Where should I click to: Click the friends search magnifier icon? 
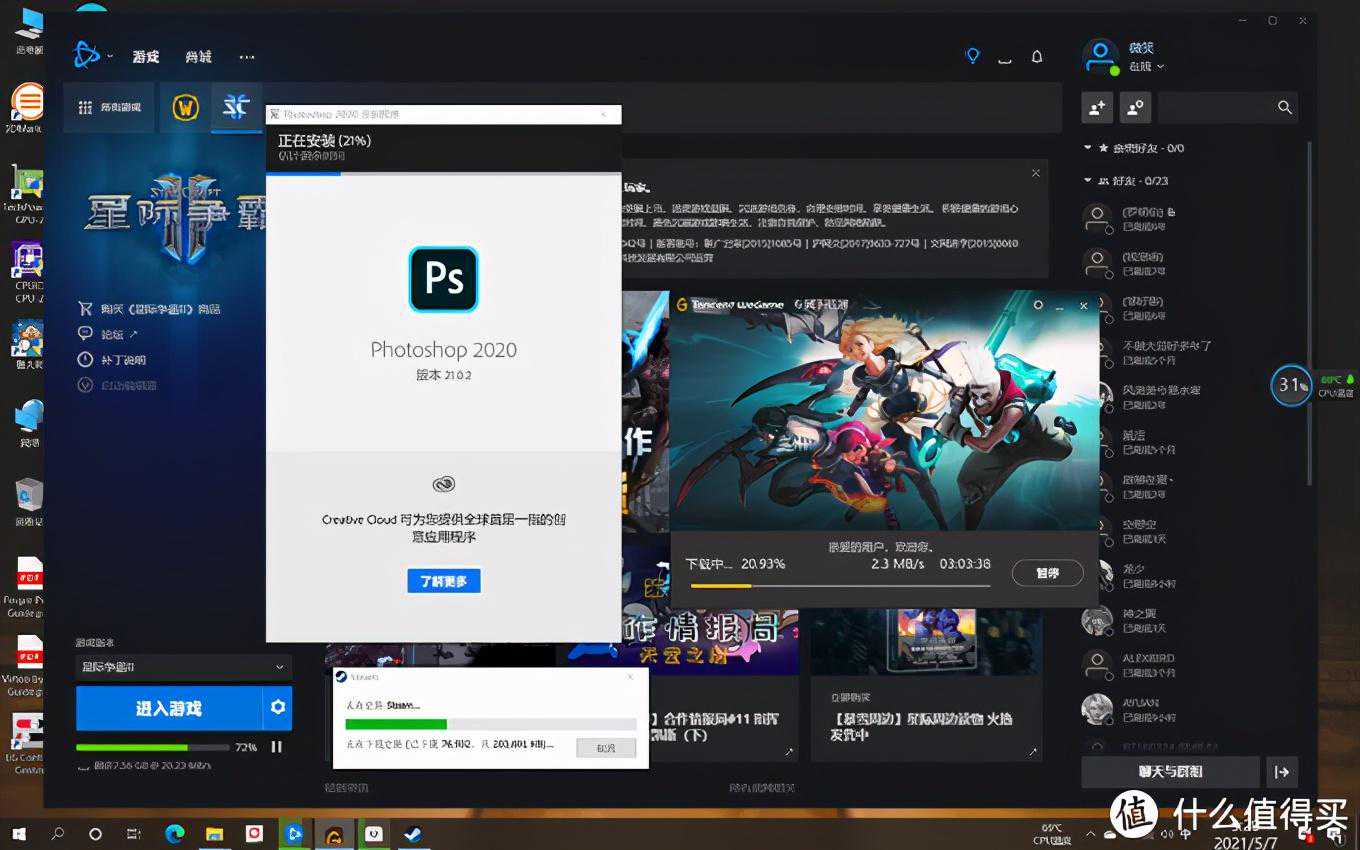[x=1285, y=107]
